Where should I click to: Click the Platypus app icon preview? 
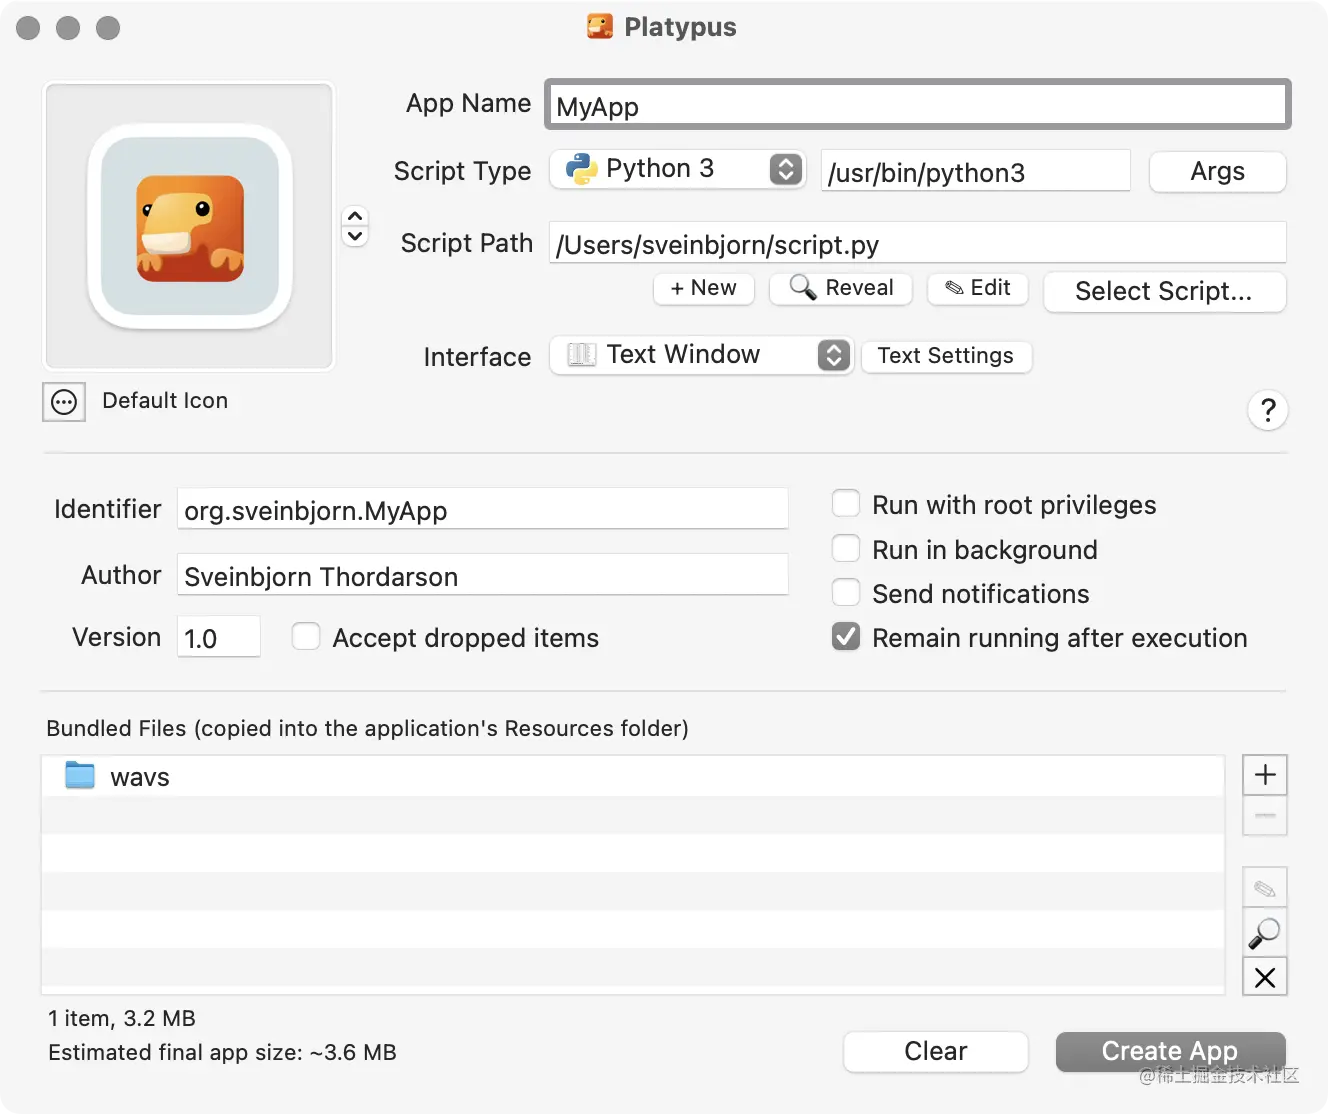tap(190, 227)
